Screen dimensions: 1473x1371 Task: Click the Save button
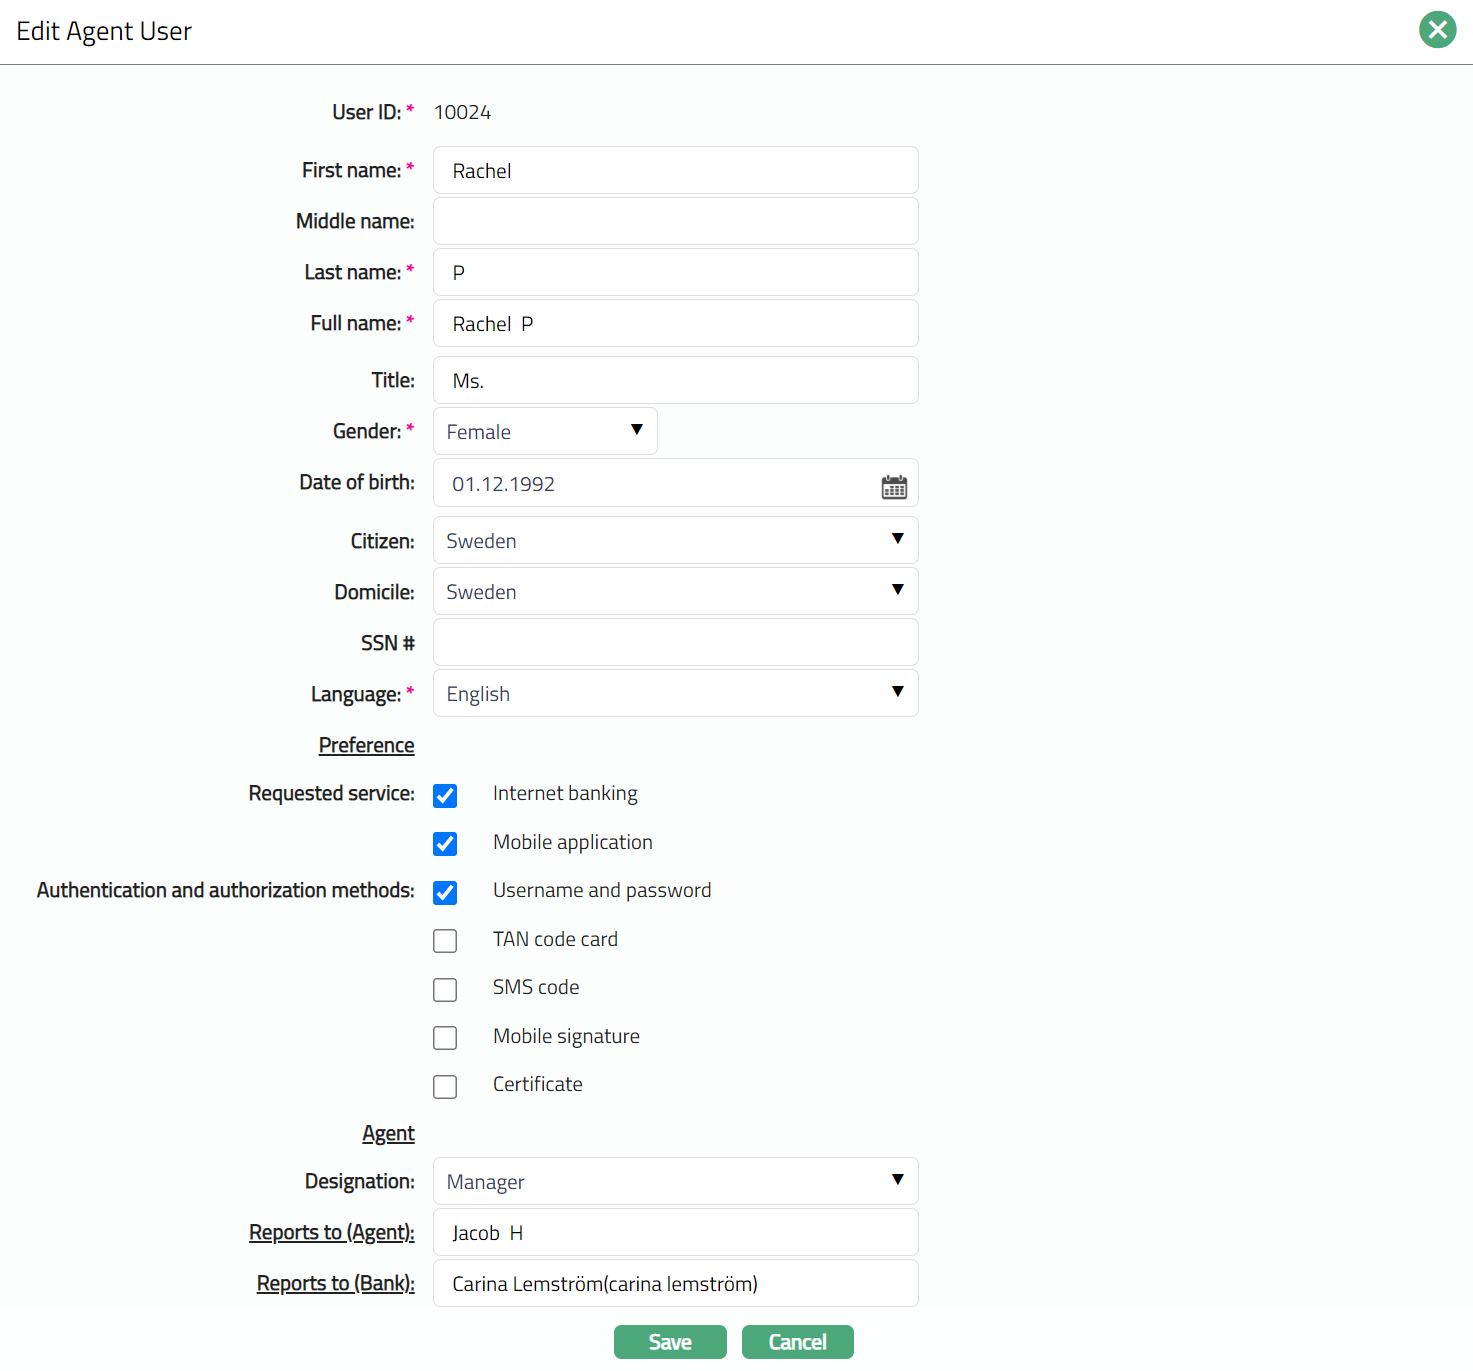pos(670,1342)
